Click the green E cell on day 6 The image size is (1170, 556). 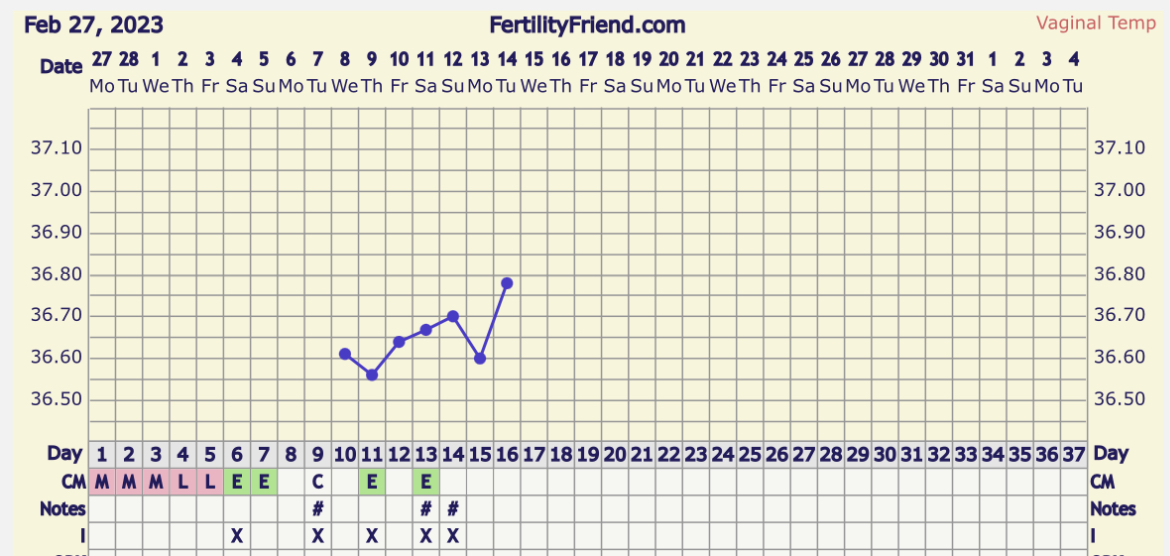(237, 482)
